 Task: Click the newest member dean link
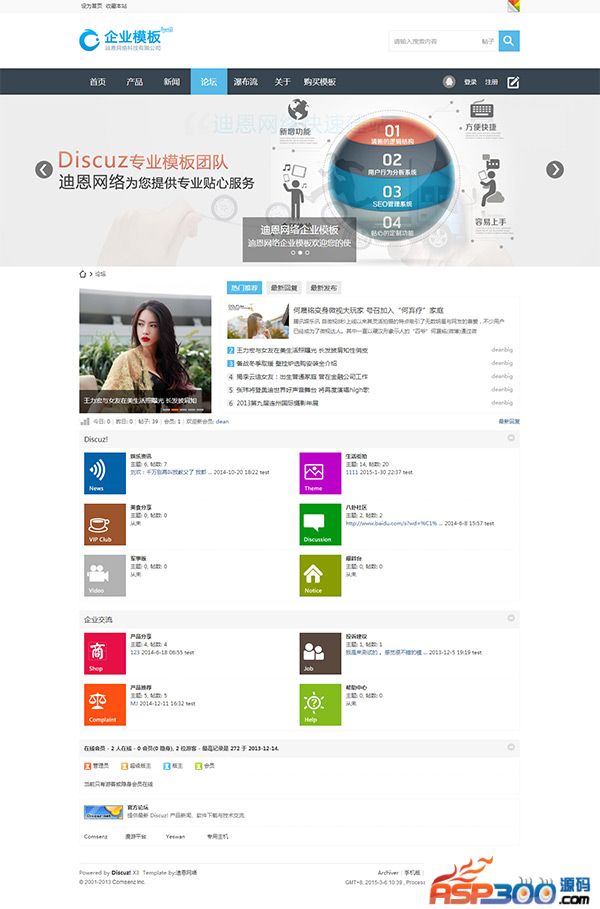(x=222, y=421)
